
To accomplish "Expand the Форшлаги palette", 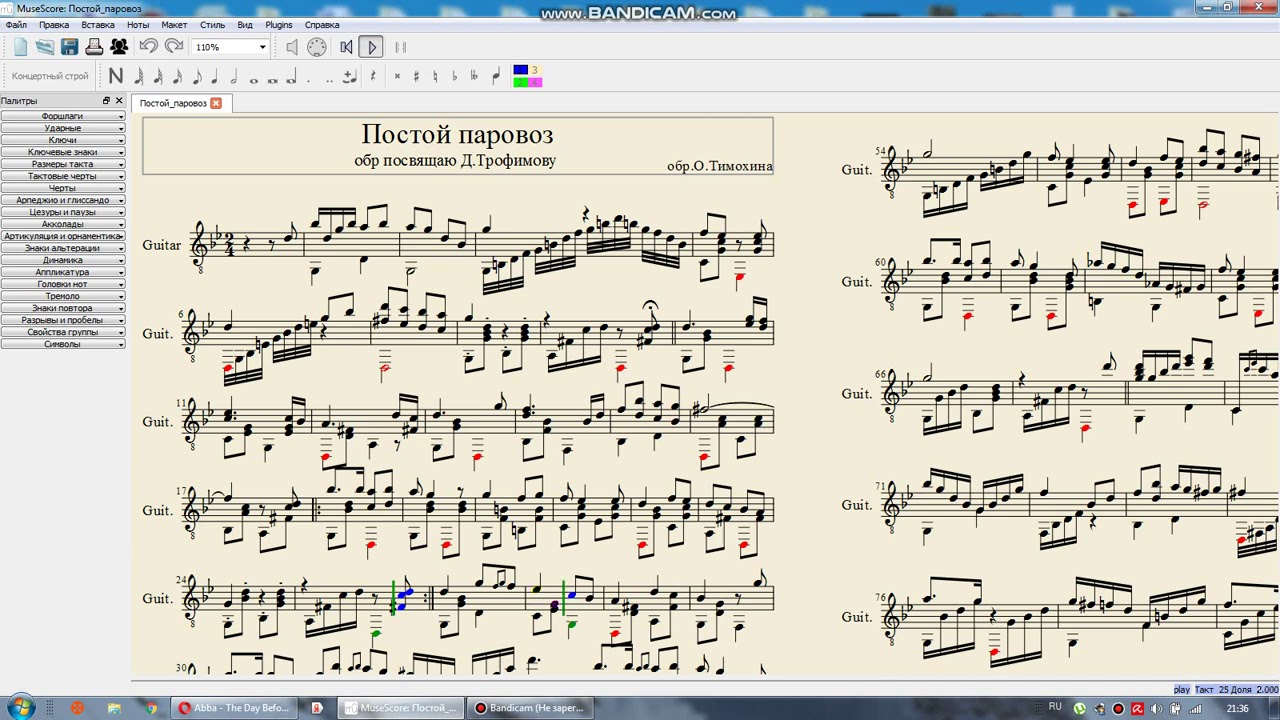I will [x=63, y=116].
